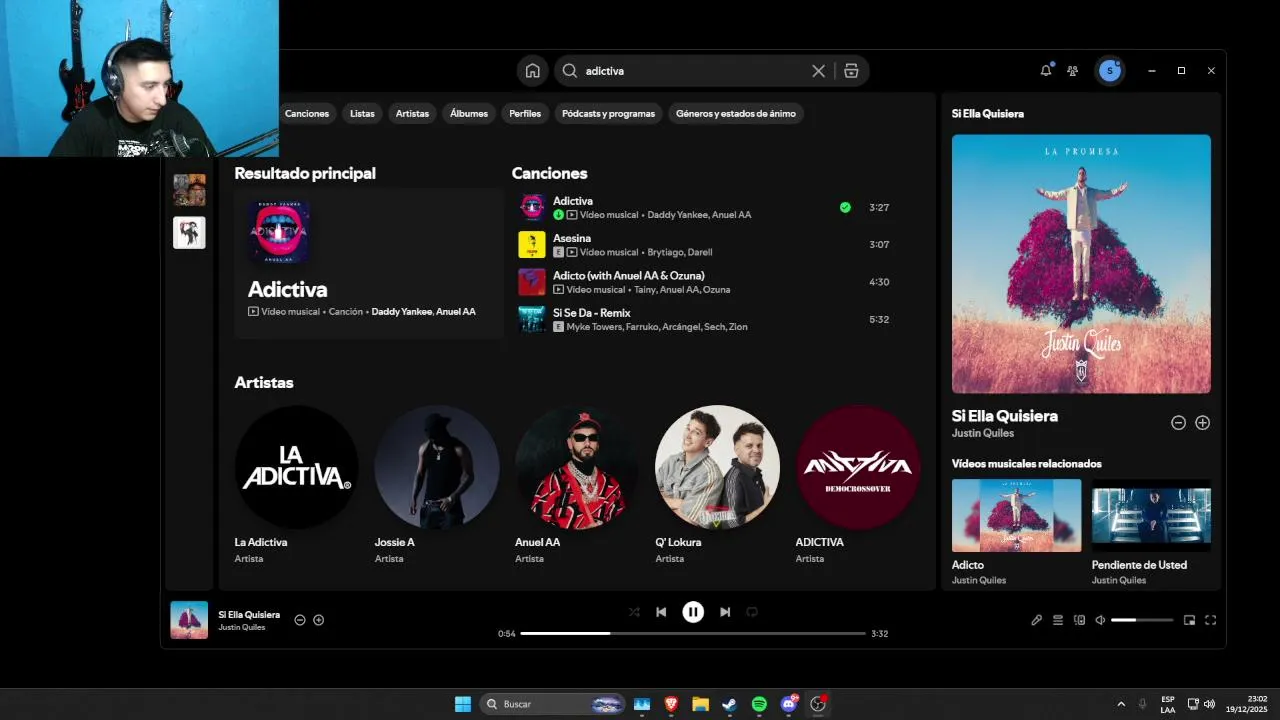Hide this track using side panel minus icon
Screen dimensions: 1280x720
[x=1178, y=423]
